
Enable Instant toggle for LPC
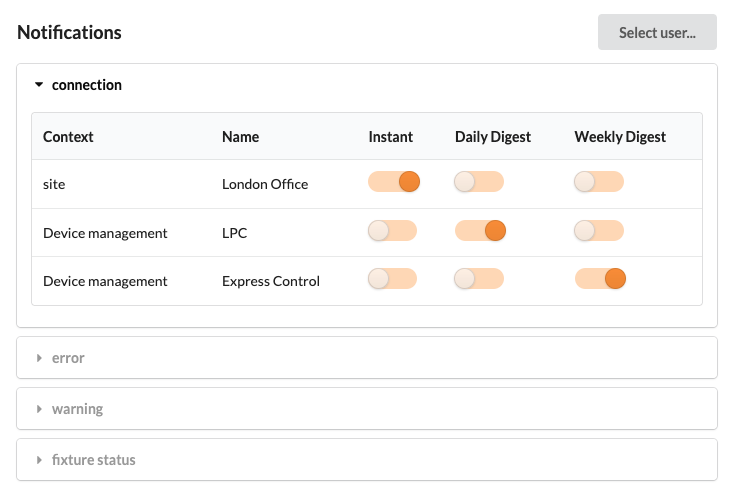(x=392, y=230)
